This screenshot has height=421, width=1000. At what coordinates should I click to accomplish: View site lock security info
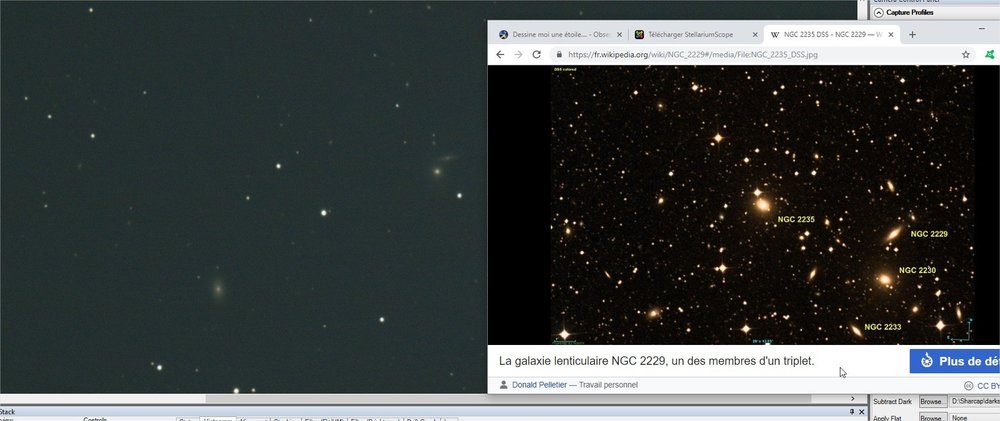559,55
